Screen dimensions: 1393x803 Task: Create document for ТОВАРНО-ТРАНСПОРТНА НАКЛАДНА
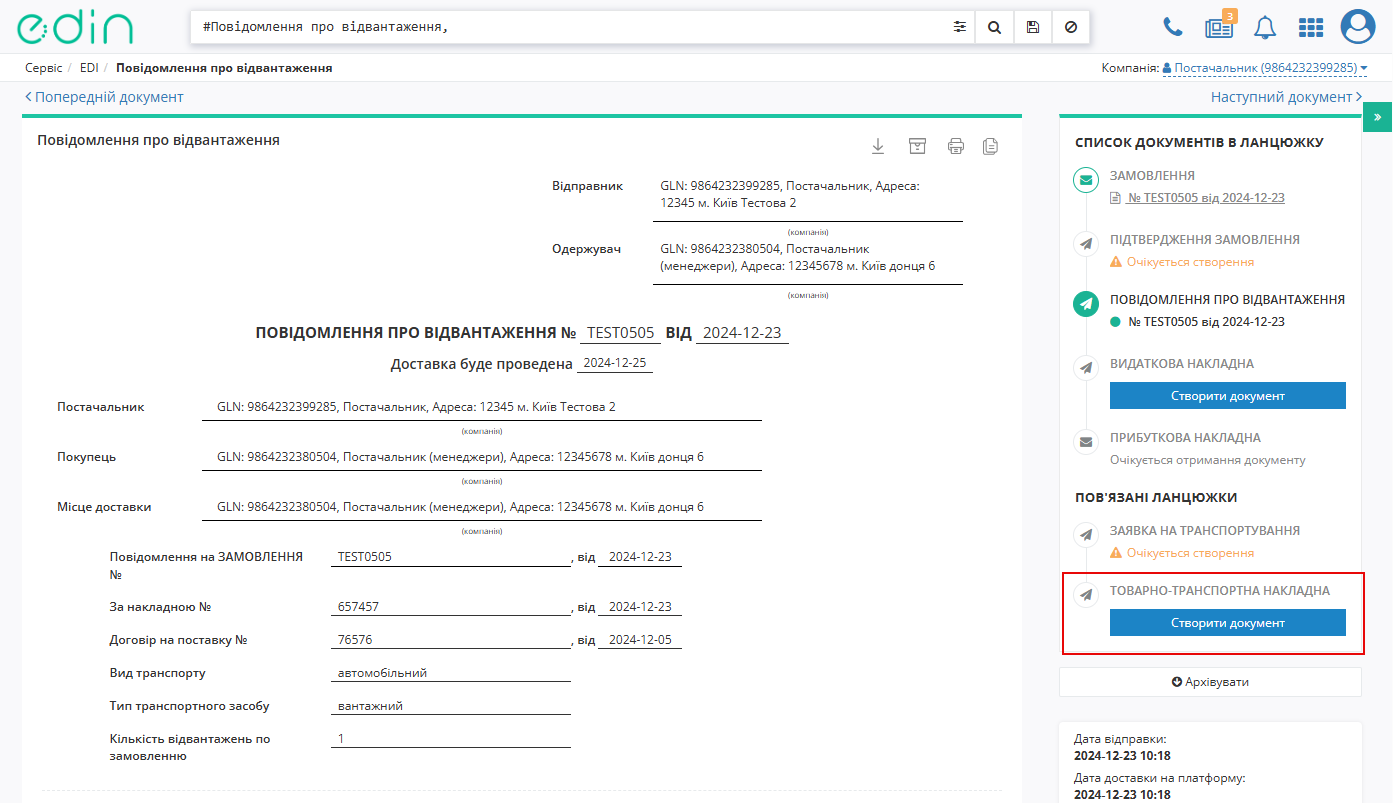point(1227,623)
